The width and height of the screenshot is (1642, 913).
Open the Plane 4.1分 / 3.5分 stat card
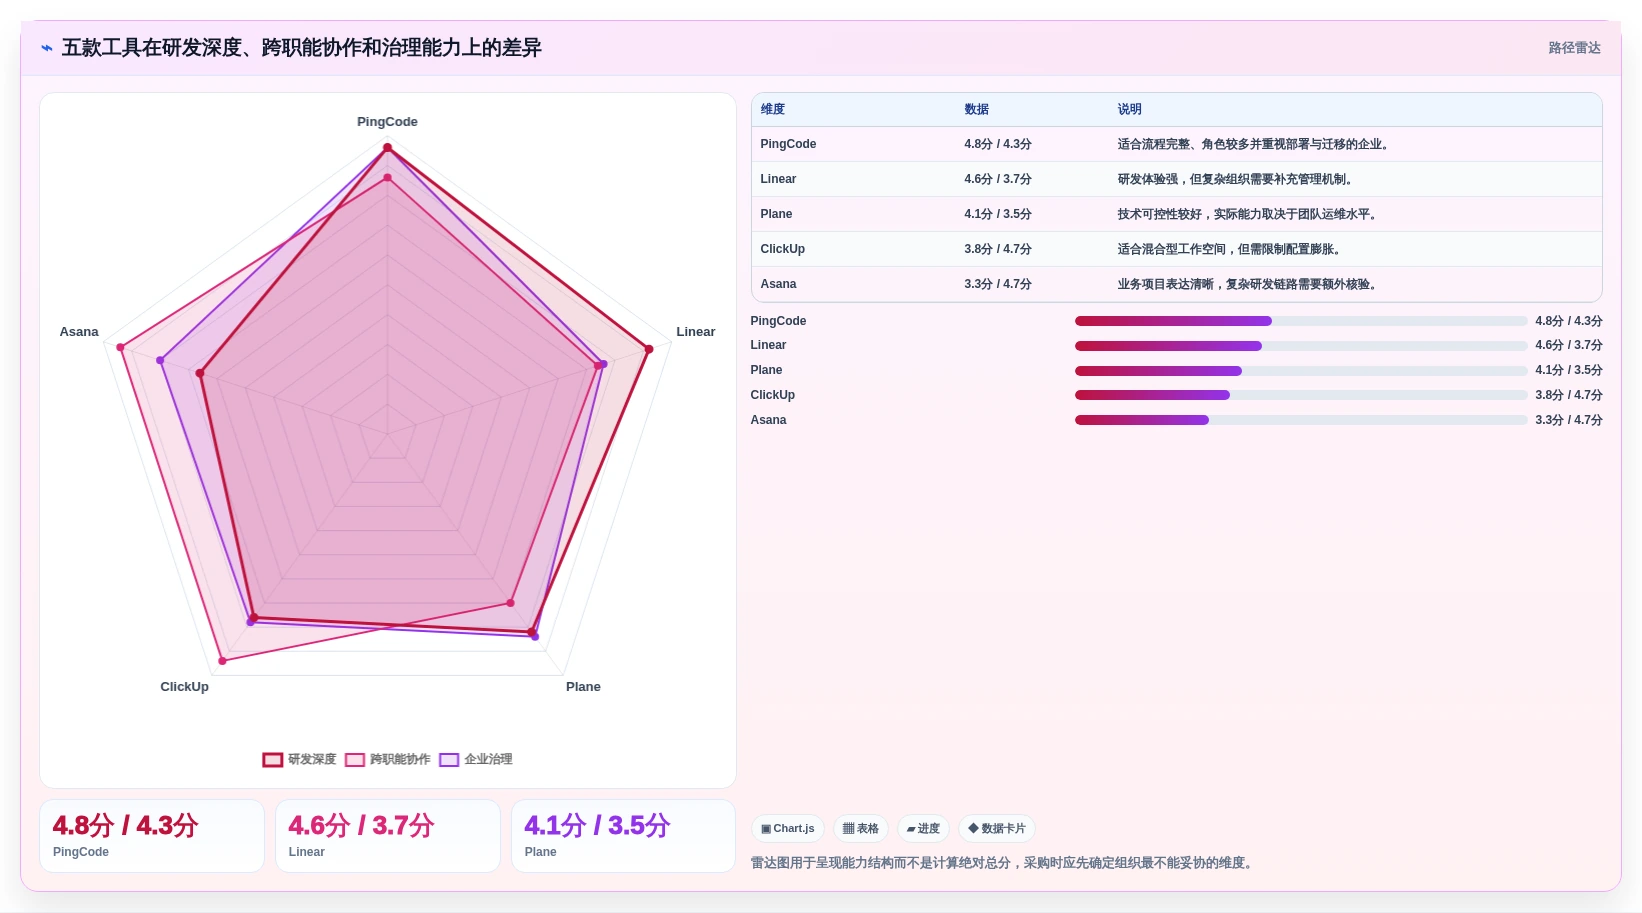(624, 836)
